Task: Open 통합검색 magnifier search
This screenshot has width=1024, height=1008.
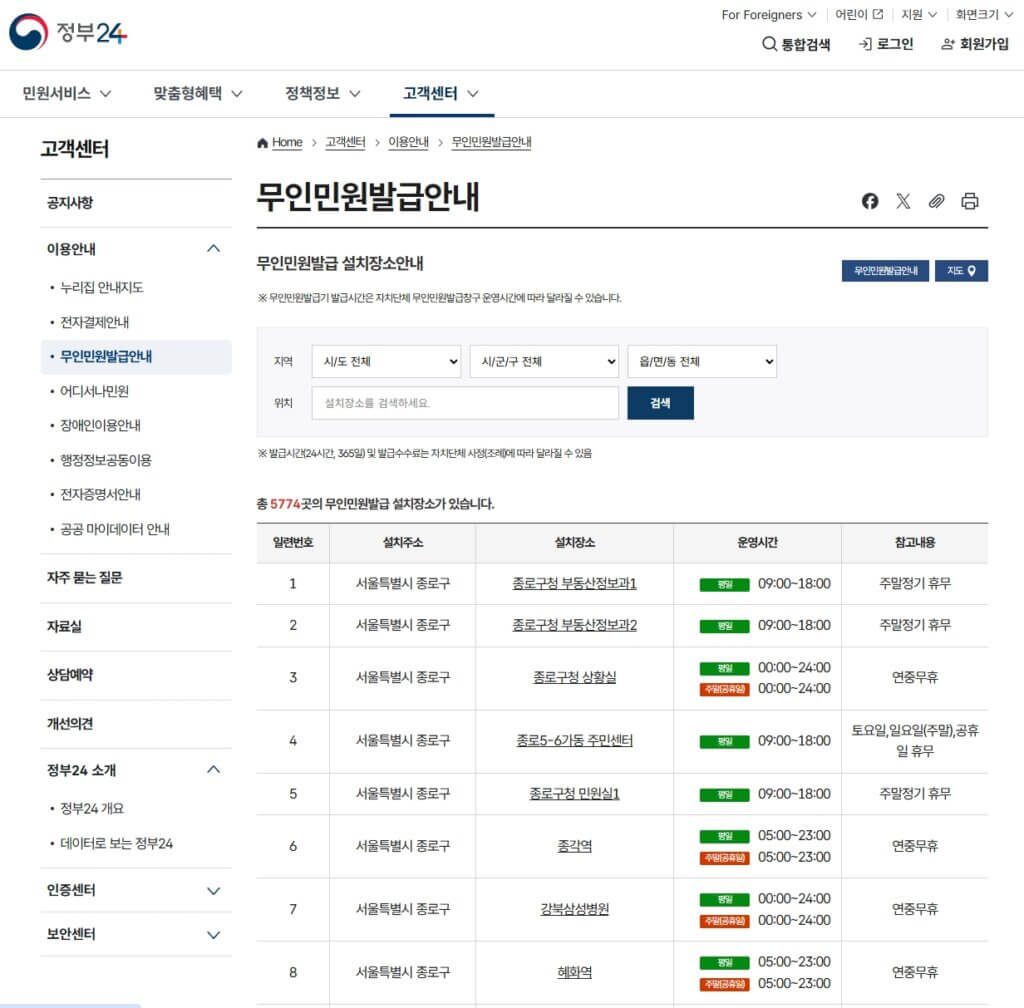Action: (796, 44)
